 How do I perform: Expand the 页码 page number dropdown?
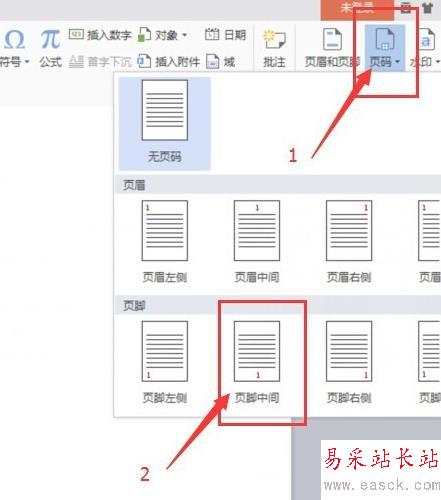[385, 48]
